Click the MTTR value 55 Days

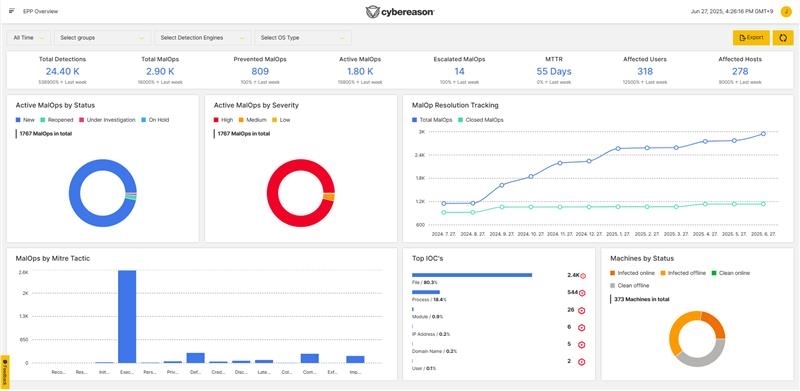coord(554,71)
